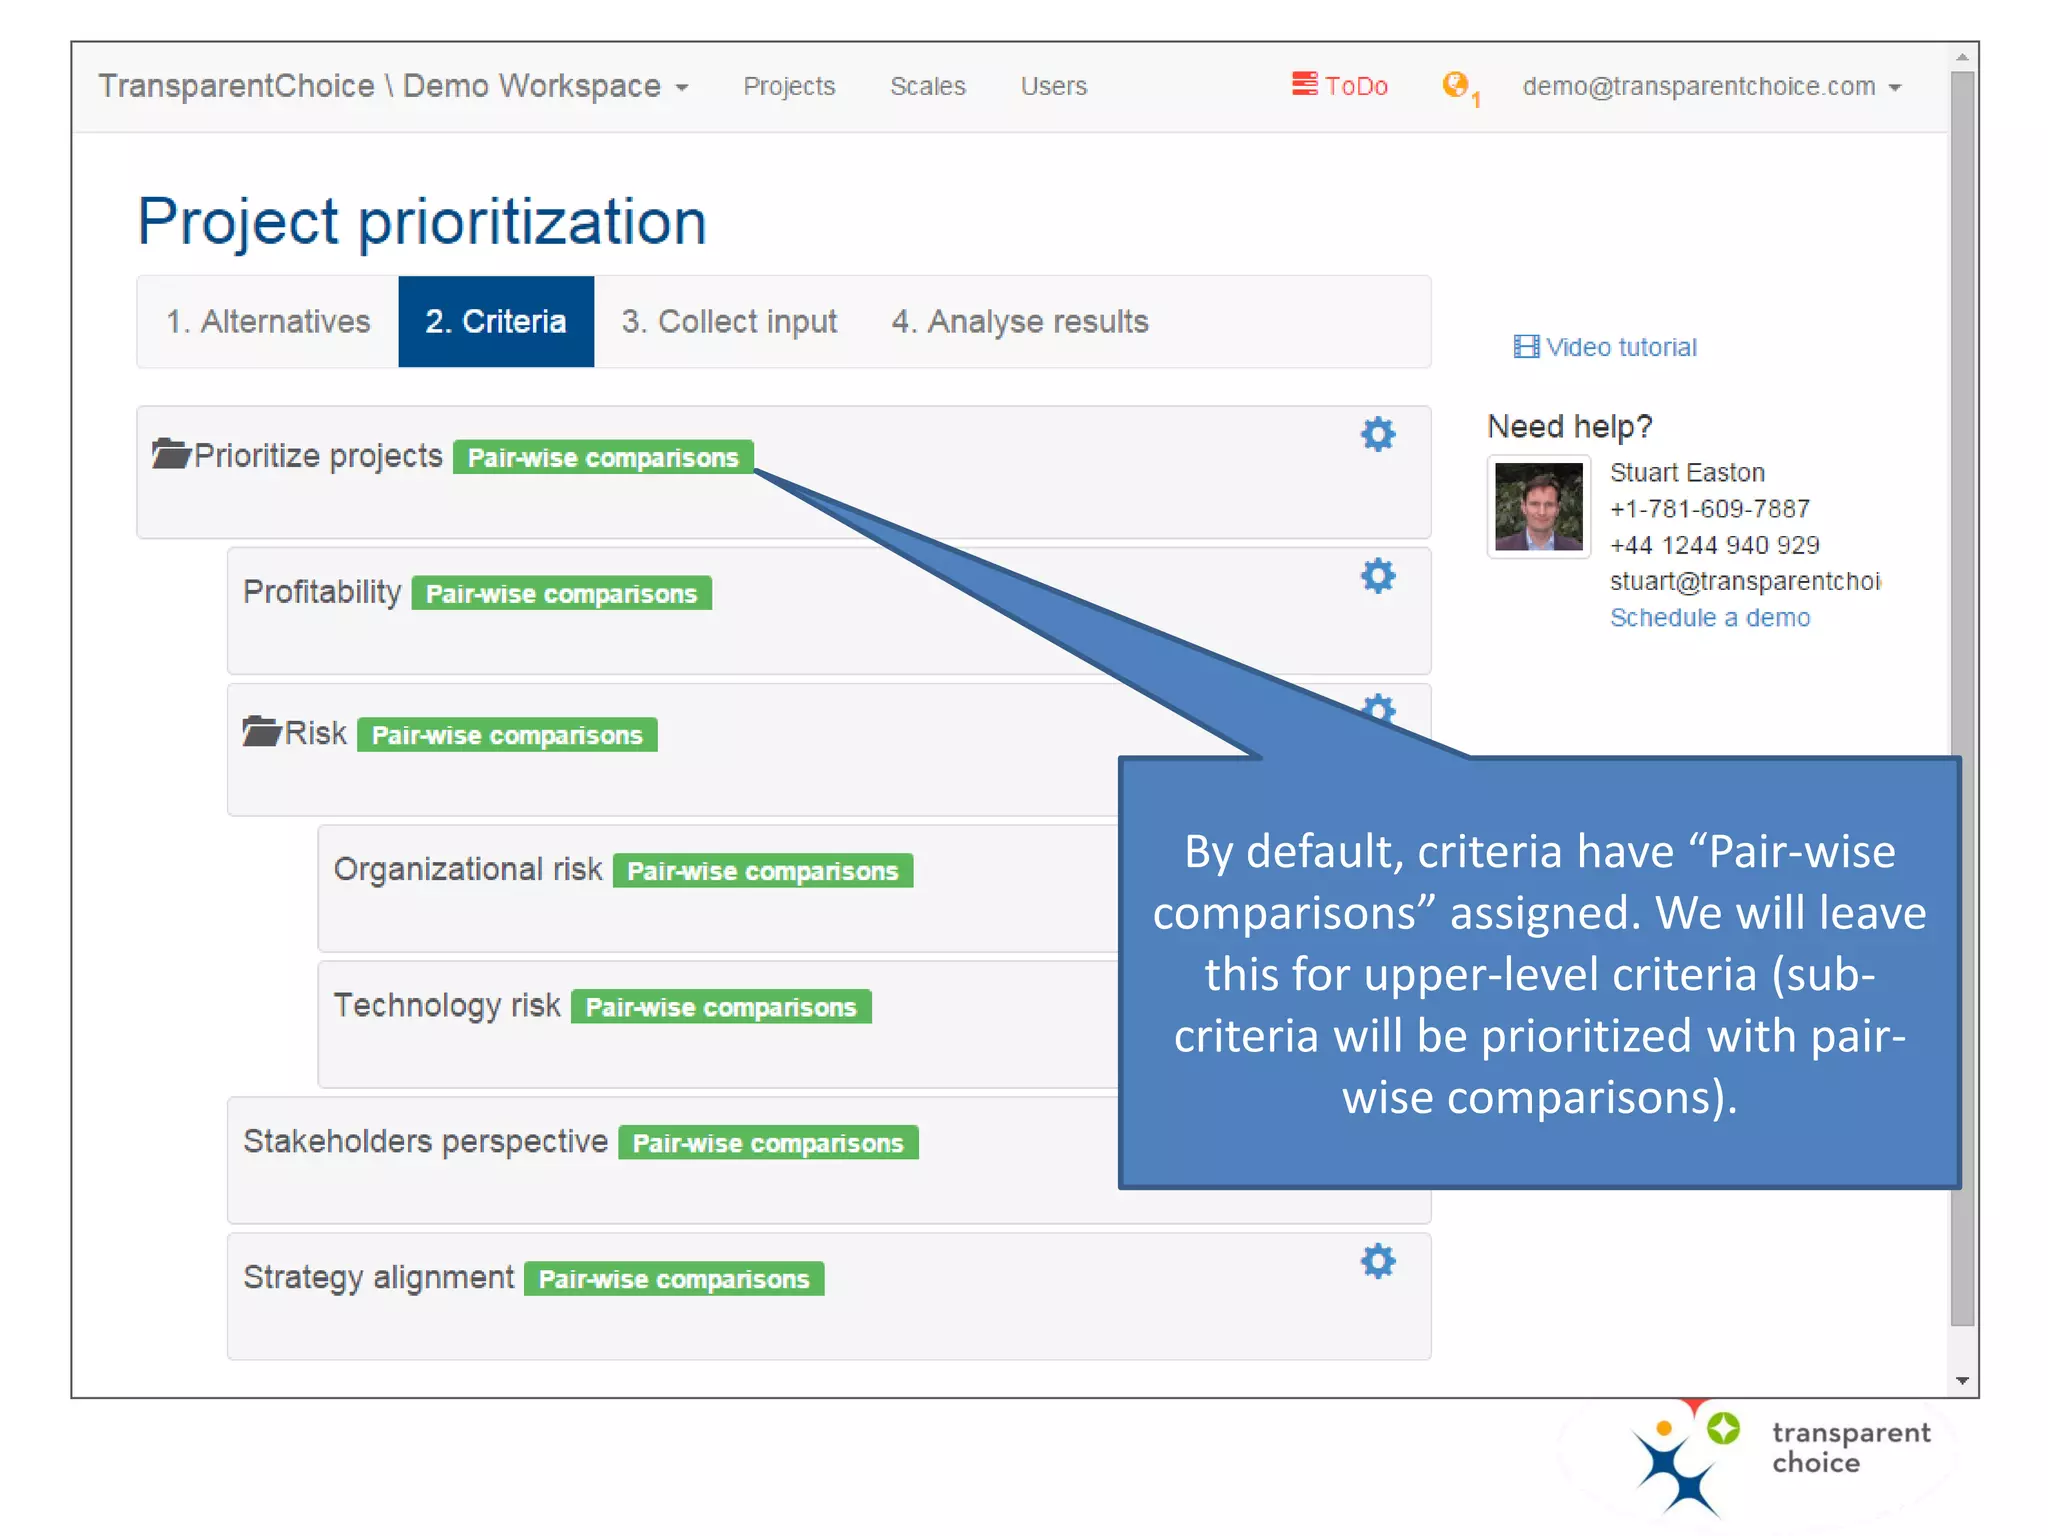Open the Analyse results tab
Screen dimensions: 2048x1536
[1020, 322]
